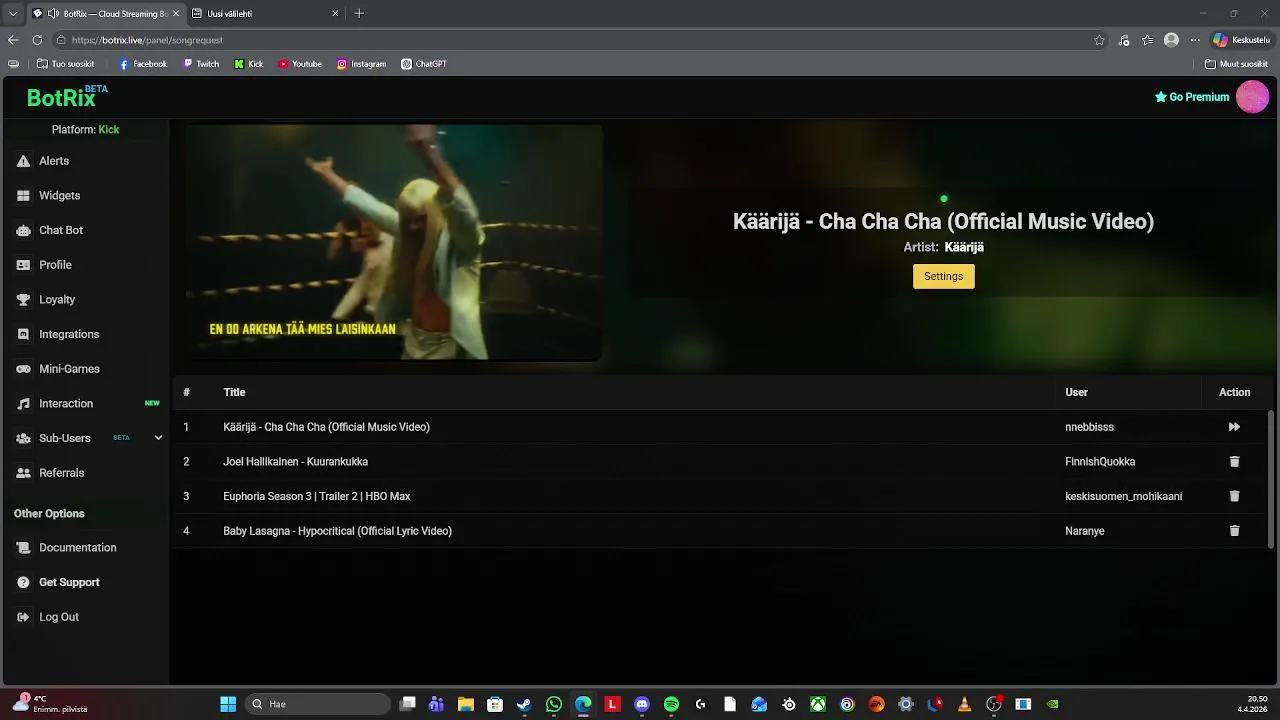
Task: Delete Joel Hallikainen - Kuurankukka from the queue
Action: click(1234, 462)
